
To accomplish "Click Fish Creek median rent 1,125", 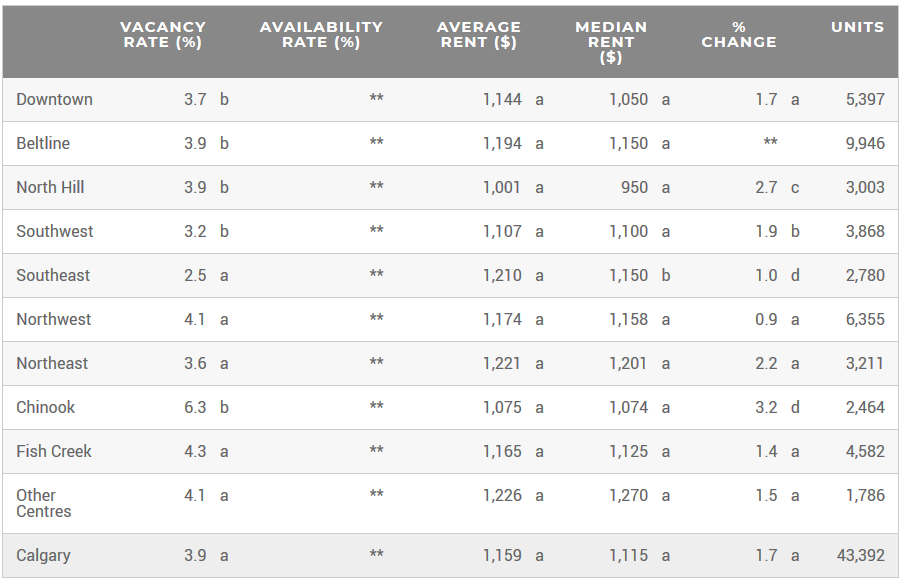I will (629, 451).
